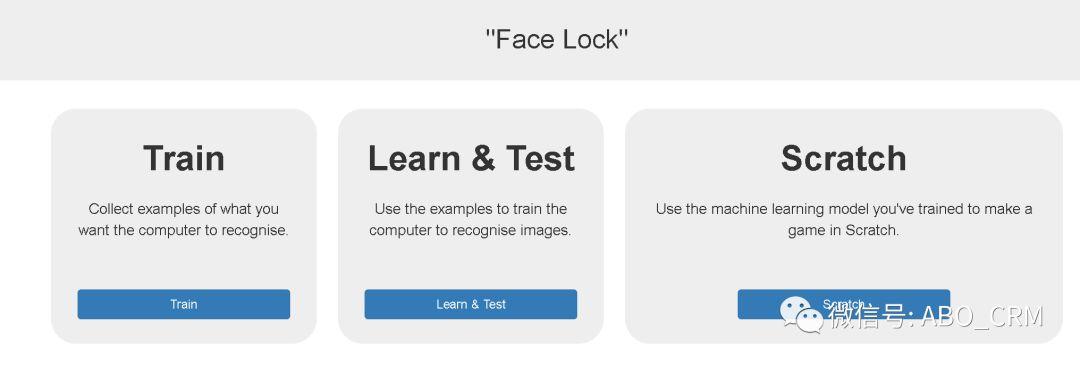Click grey header banner right of title

click(x=854, y=39)
